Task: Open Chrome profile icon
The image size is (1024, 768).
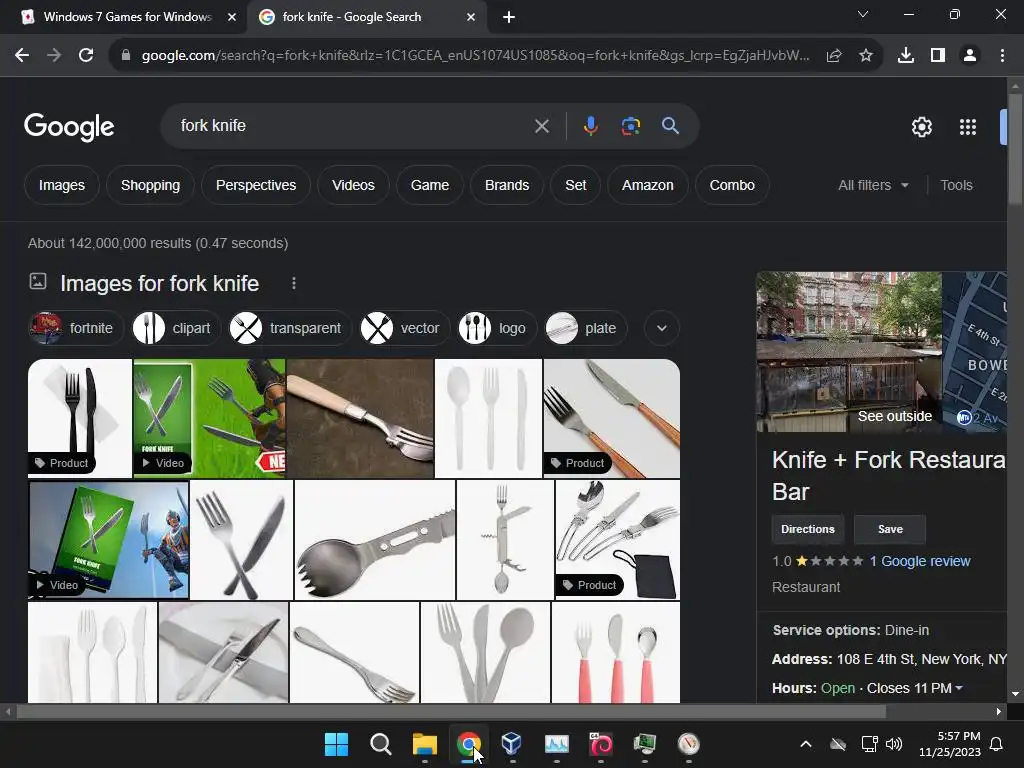Action: pyautogui.click(x=970, y=56)
